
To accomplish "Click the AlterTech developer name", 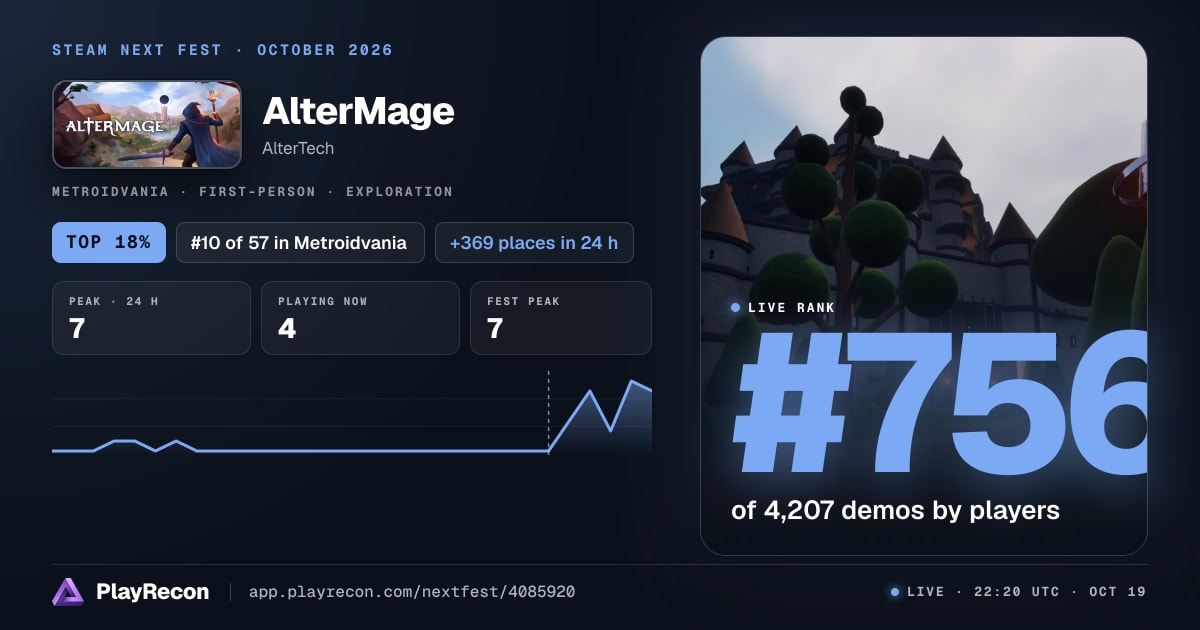I will pos(298,148).
